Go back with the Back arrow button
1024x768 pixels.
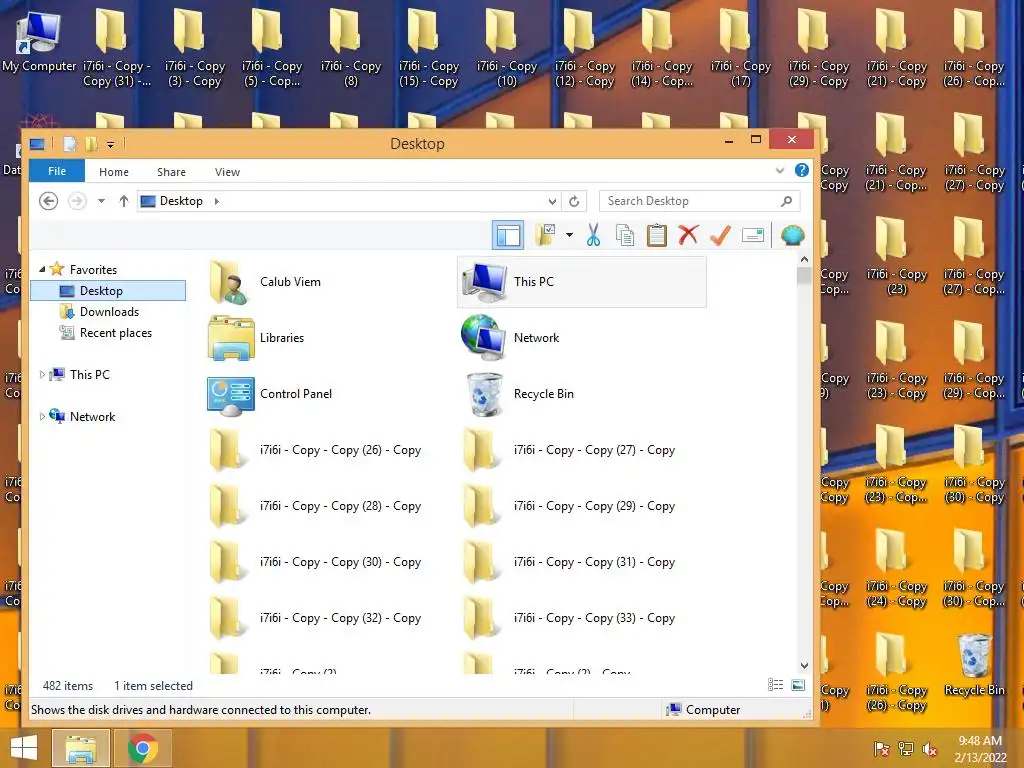tap(48, 201)
